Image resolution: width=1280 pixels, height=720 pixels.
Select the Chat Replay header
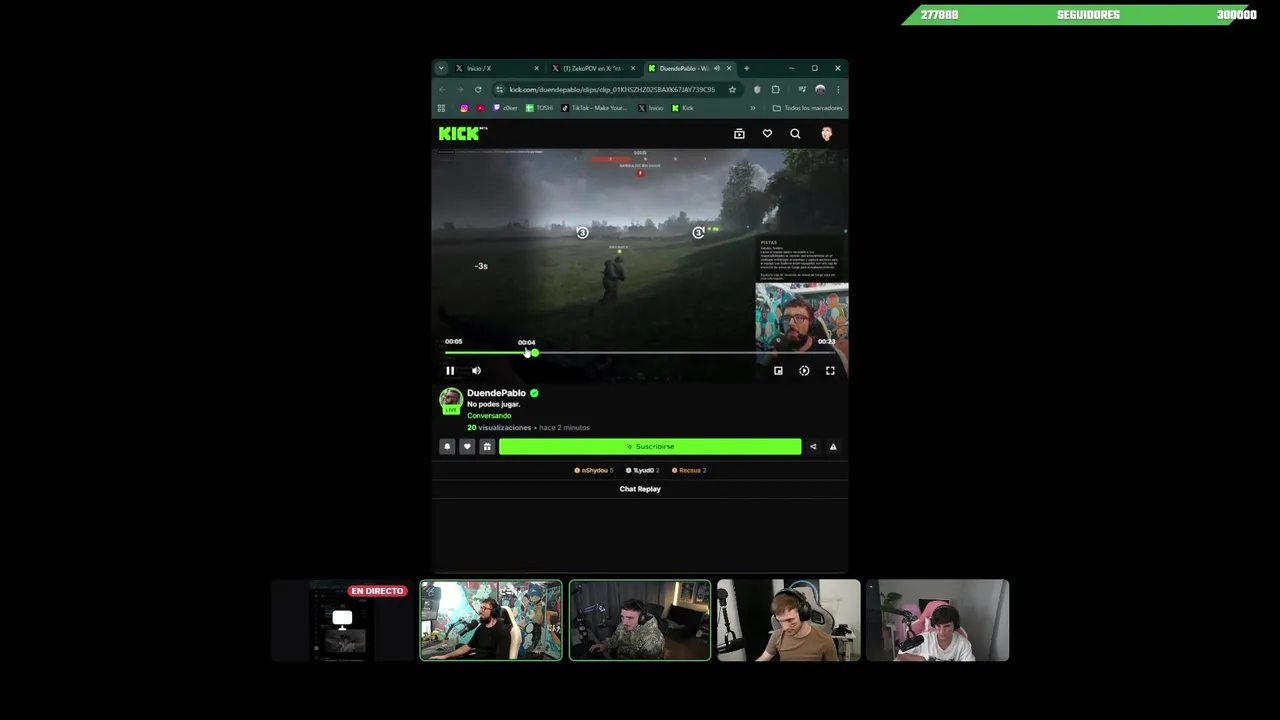tap(640, 489)
